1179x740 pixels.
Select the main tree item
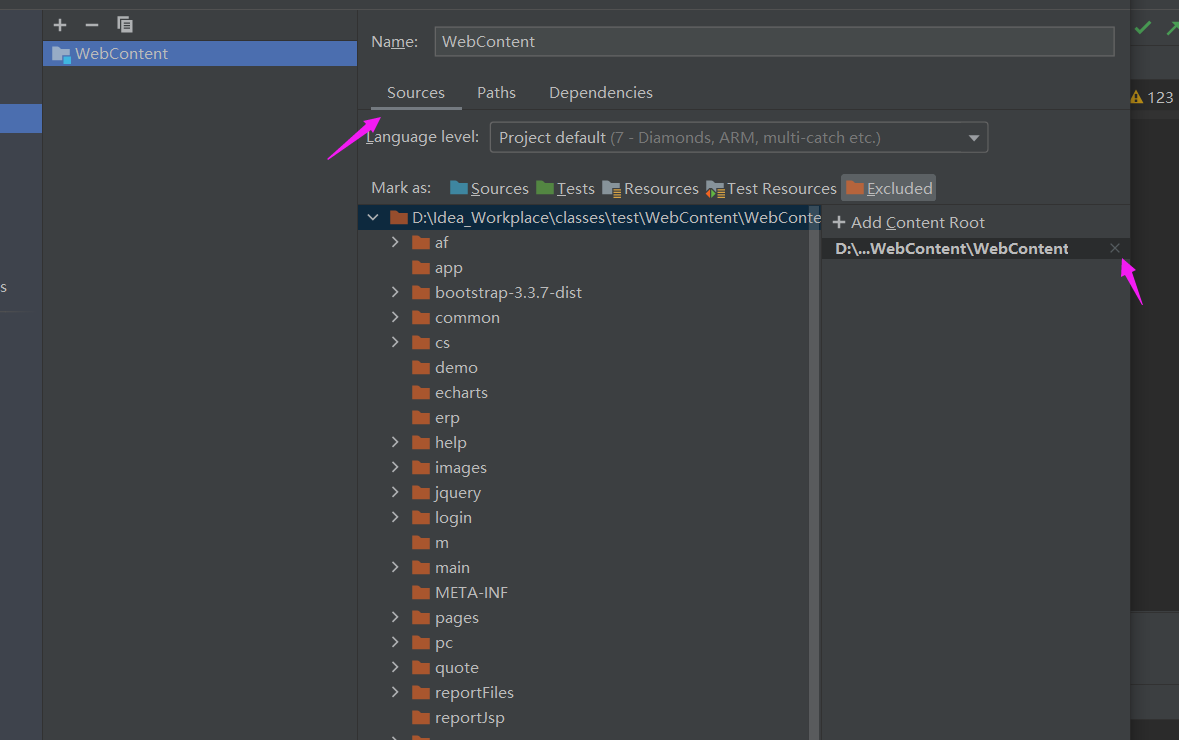coord(452,567)
